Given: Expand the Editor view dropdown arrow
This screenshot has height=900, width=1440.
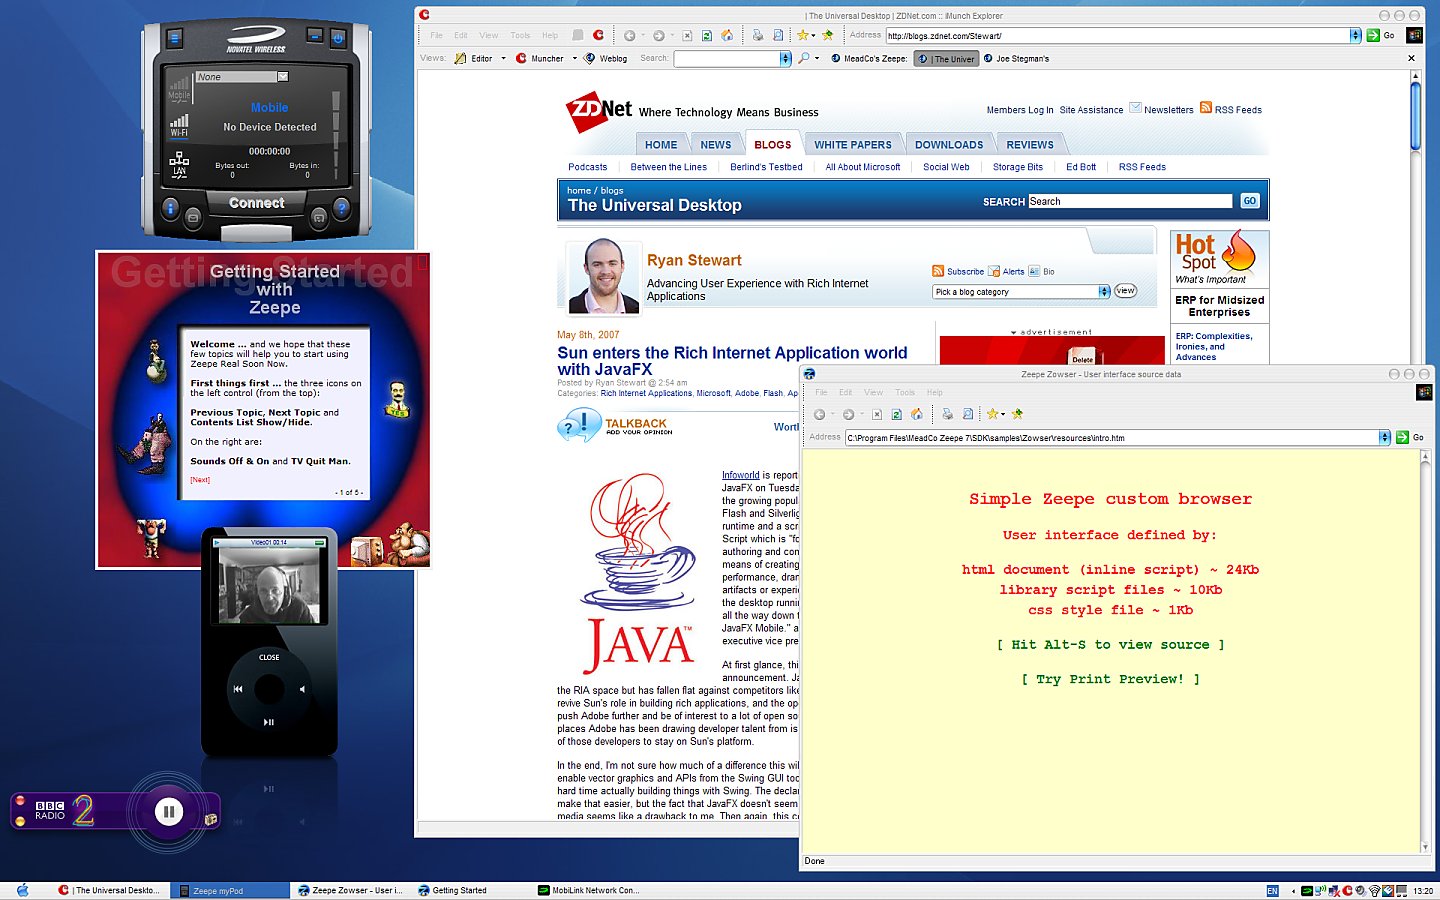Looking at the screenshot, I should coord(503,58).
